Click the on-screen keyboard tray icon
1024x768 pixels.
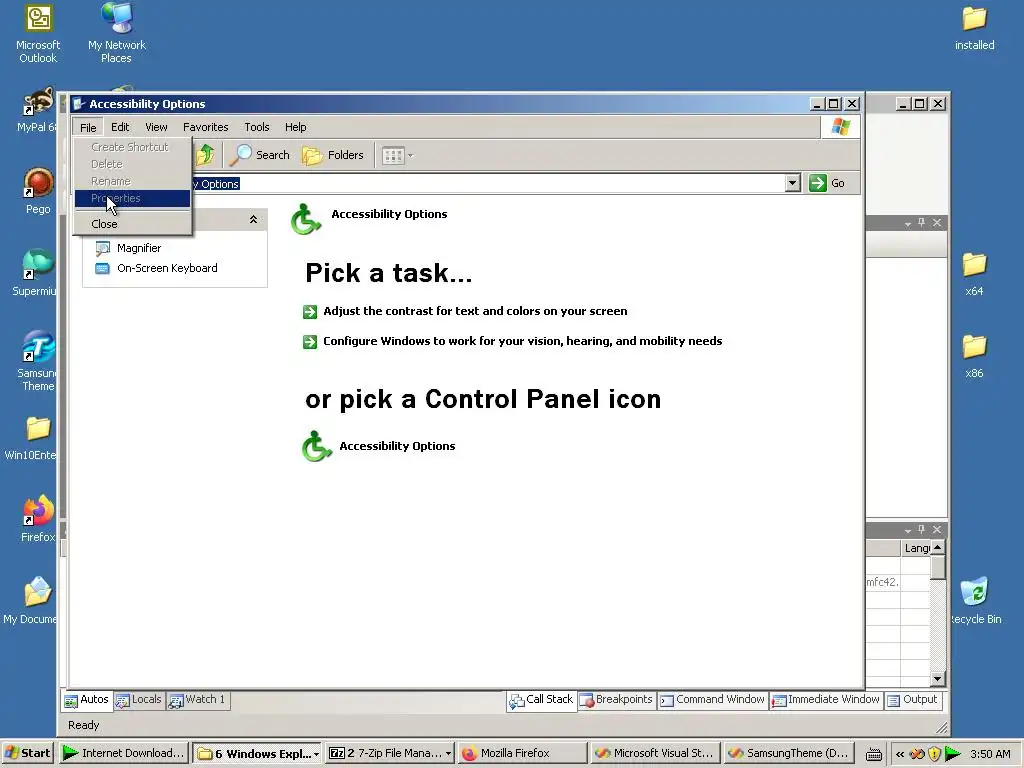point(873,754)
